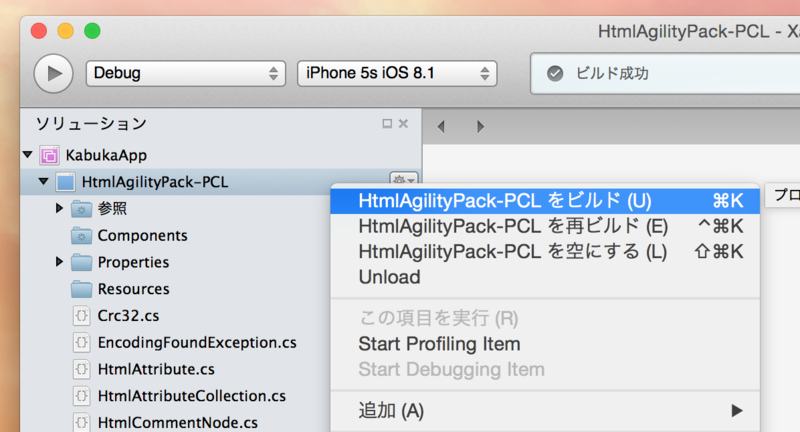Image resolution: width=800 pixels, height=432 pixels.
Task: Choose Unload from the context menu
Action: click(x=545, y=277)
